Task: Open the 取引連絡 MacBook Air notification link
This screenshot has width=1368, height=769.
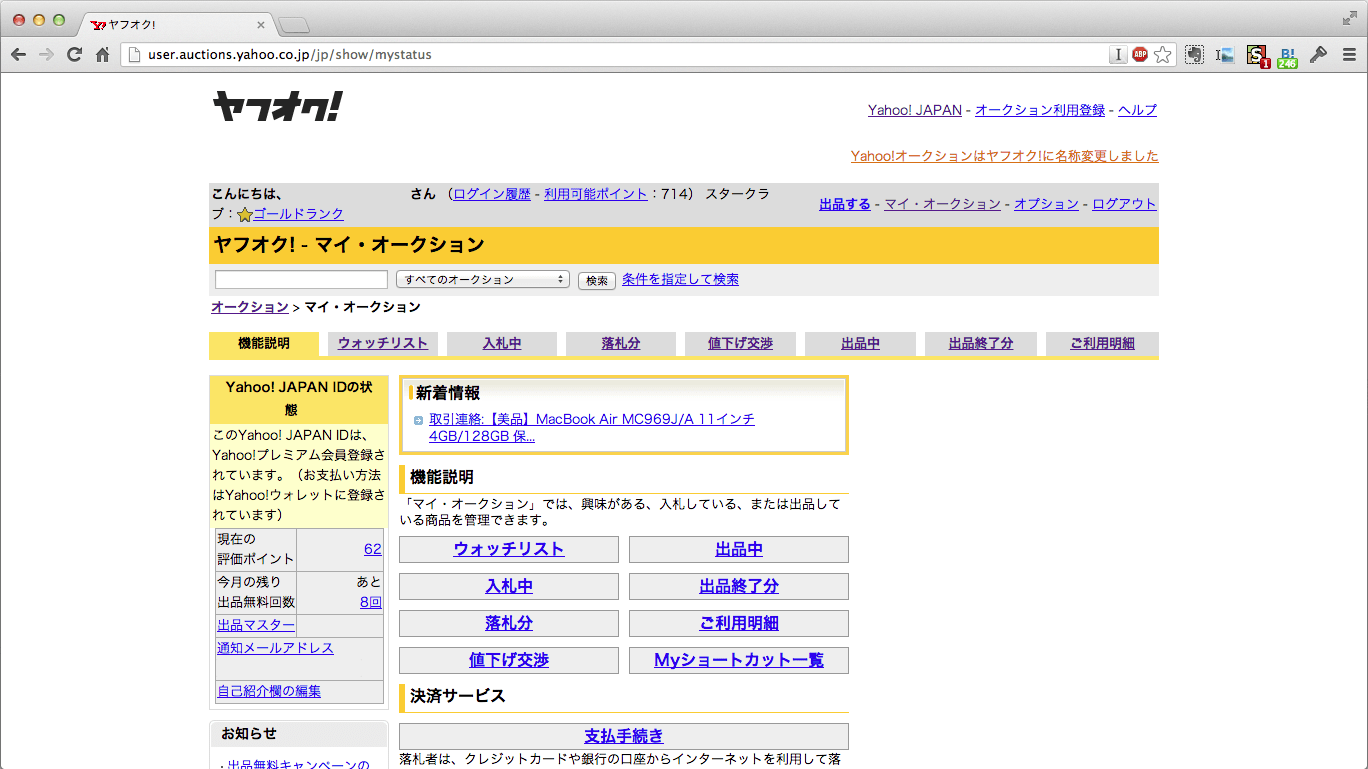Action: [x=592, y=428]
